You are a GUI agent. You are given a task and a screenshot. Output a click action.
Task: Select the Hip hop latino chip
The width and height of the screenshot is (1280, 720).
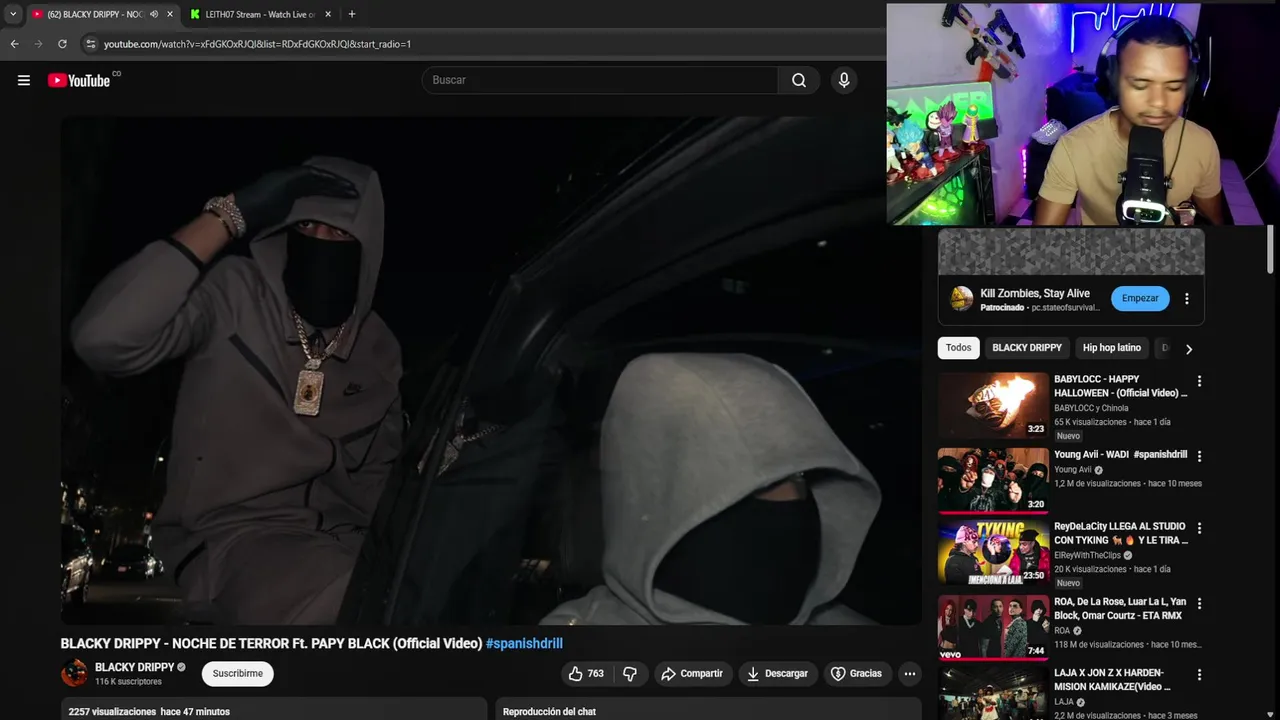pyautogui.click(x=1112, y=348)
